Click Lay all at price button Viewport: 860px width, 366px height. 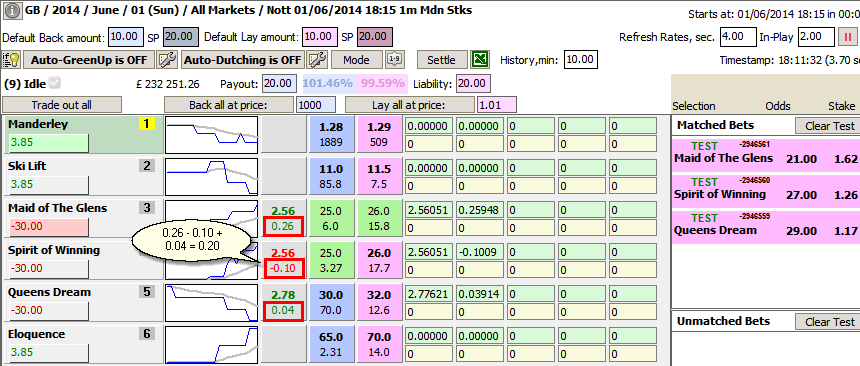[x=409, y=105]
